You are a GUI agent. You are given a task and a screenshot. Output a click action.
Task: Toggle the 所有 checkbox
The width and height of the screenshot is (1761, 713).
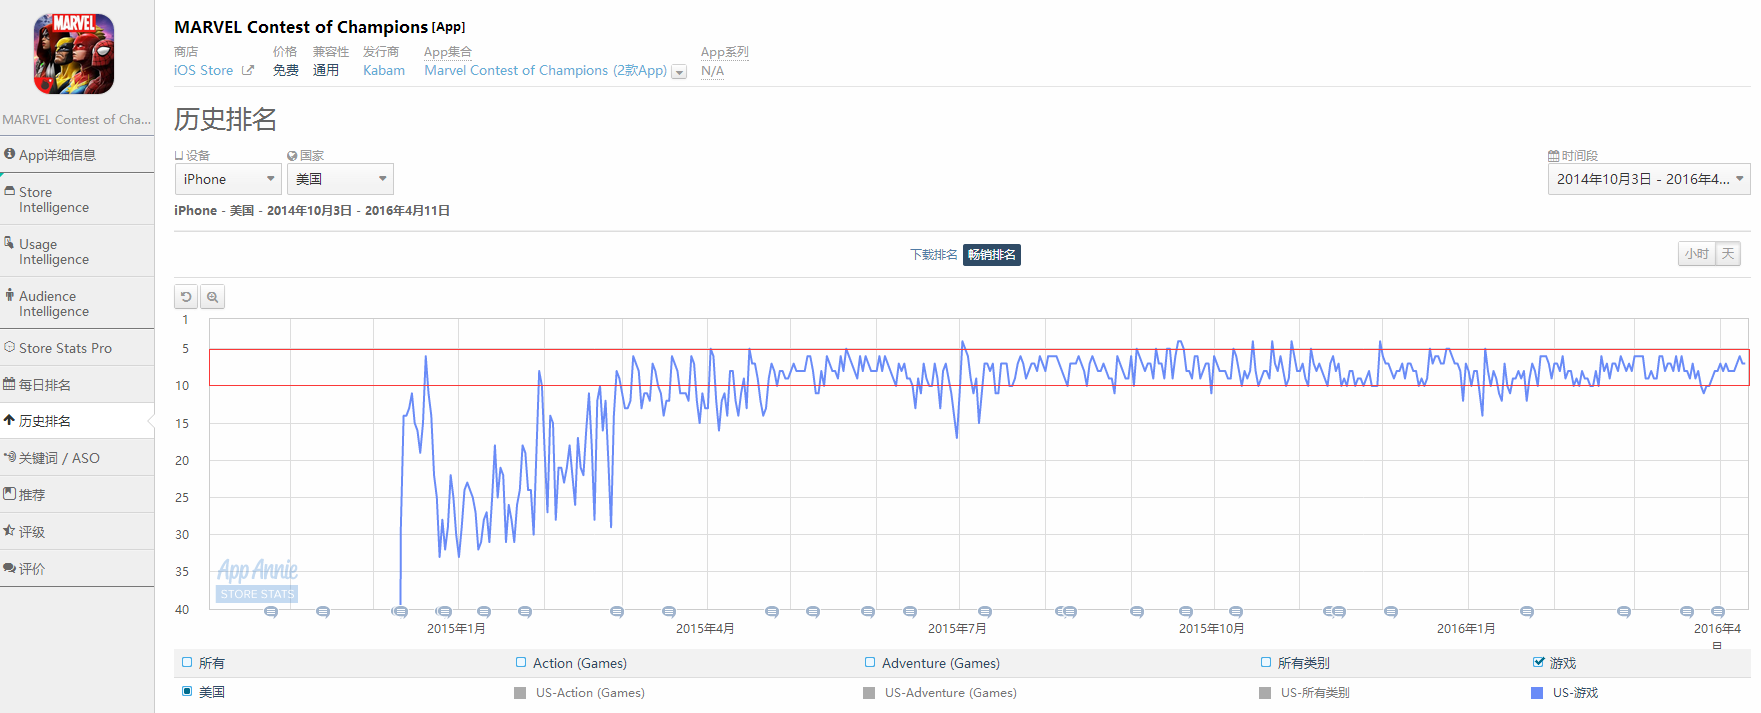click(187, 662)
